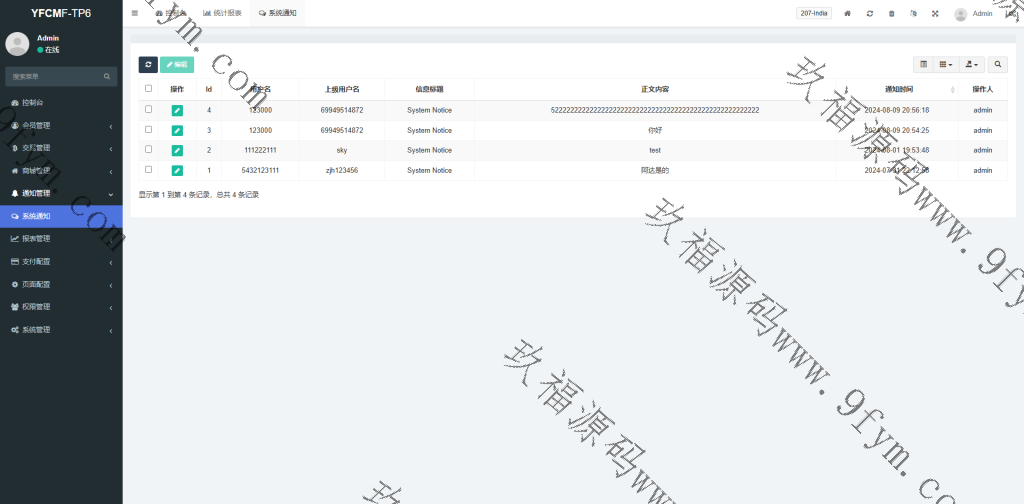Collapse sidebar using the hamburger icon
The image size is (1024, 504).
click(135, 13)
